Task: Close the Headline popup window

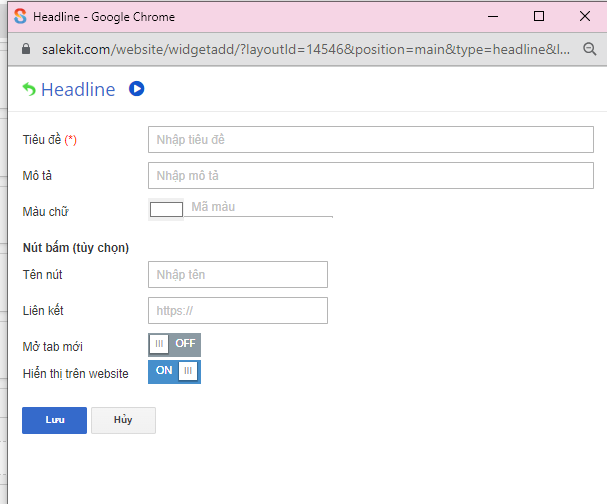Action: (x=585, y=17)
